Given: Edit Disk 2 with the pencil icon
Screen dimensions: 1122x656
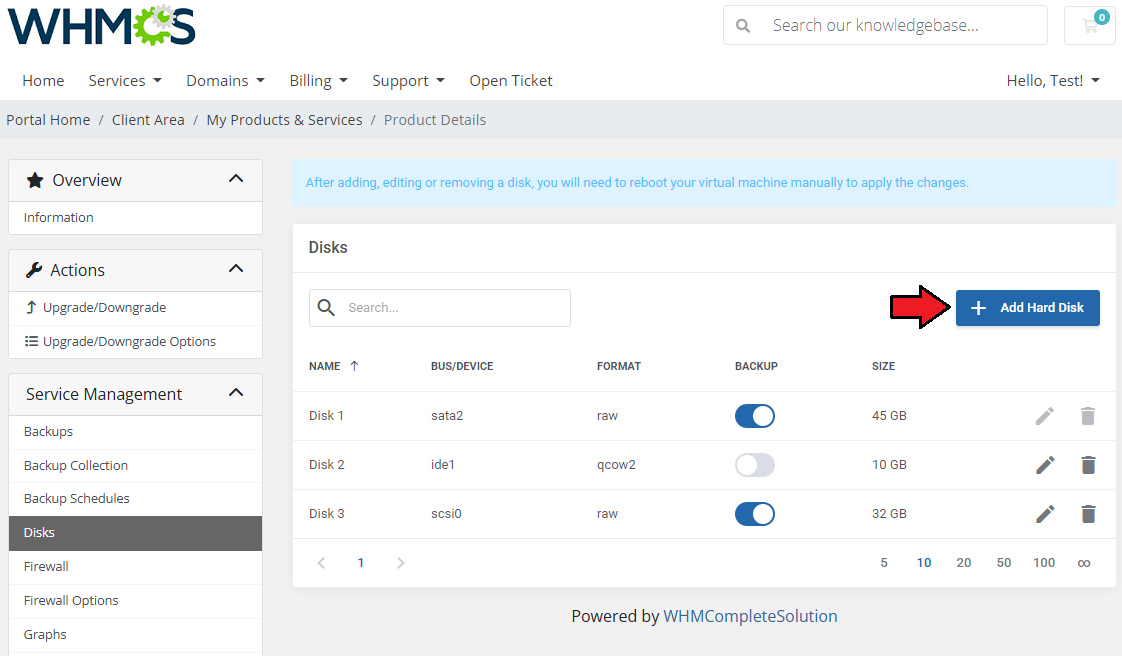Looking at the screenshot, I should tap(1045, 465).
